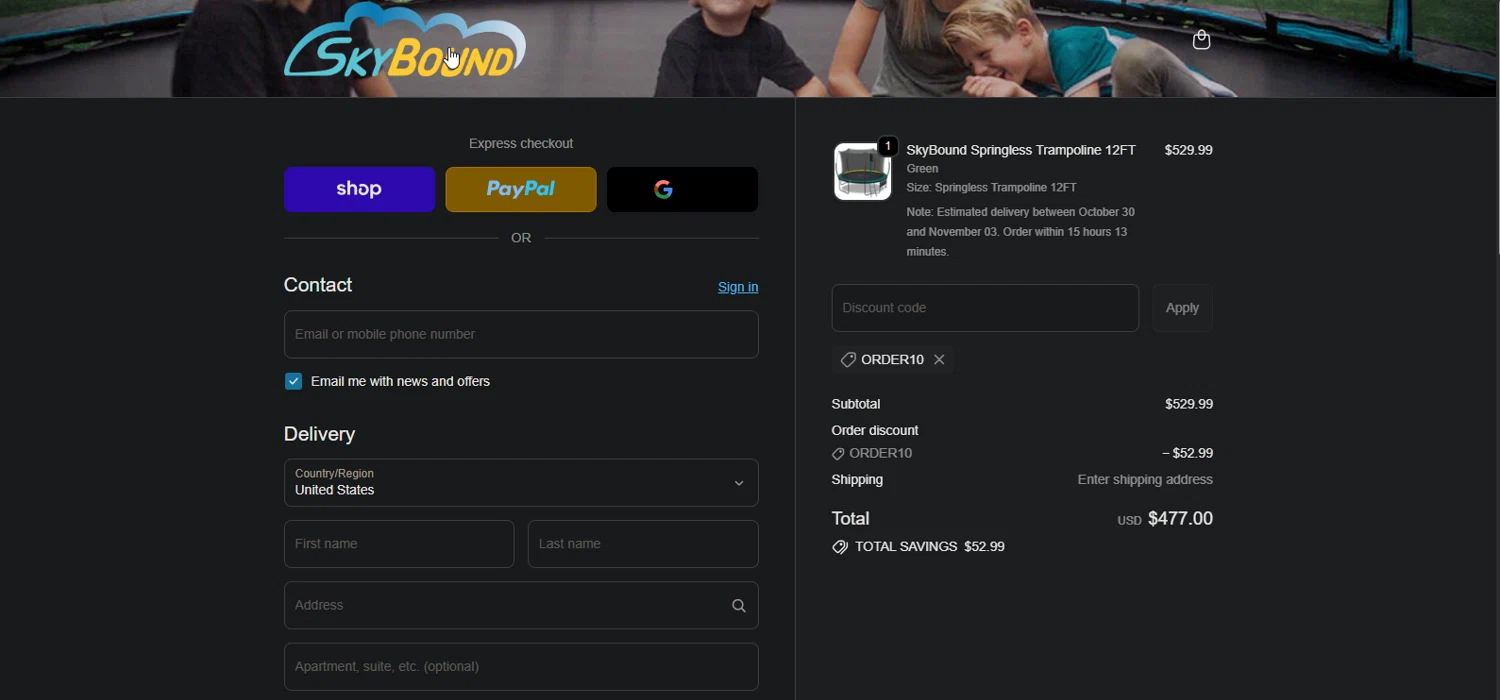Click the estimated delivery note text
This screenshot has height=700, width=1500.
[1021, 232]
